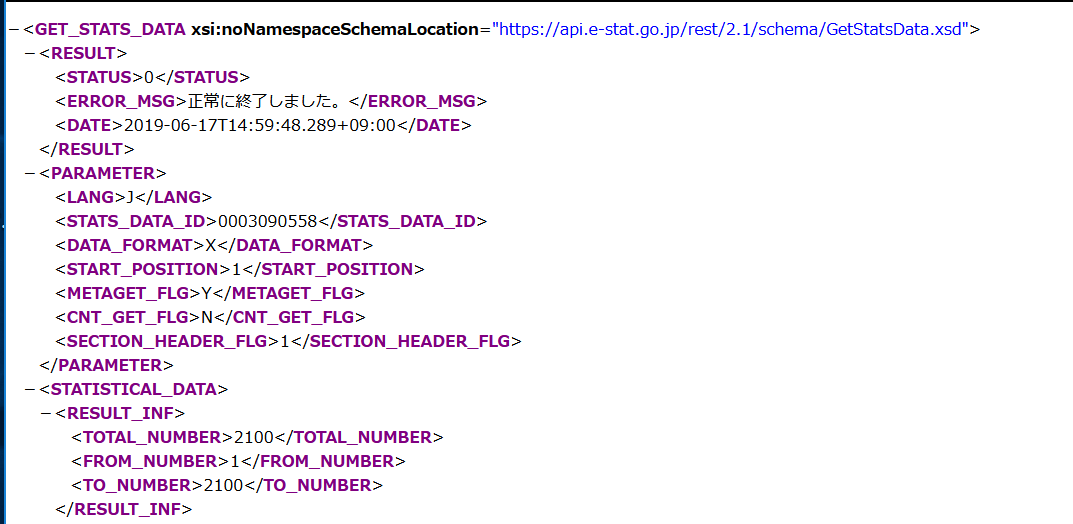This screenshot has height=524, width=1073.
Task: Click the xsi:noNamespaceSchemaLocation attribute name
Action: coord(335,29)
